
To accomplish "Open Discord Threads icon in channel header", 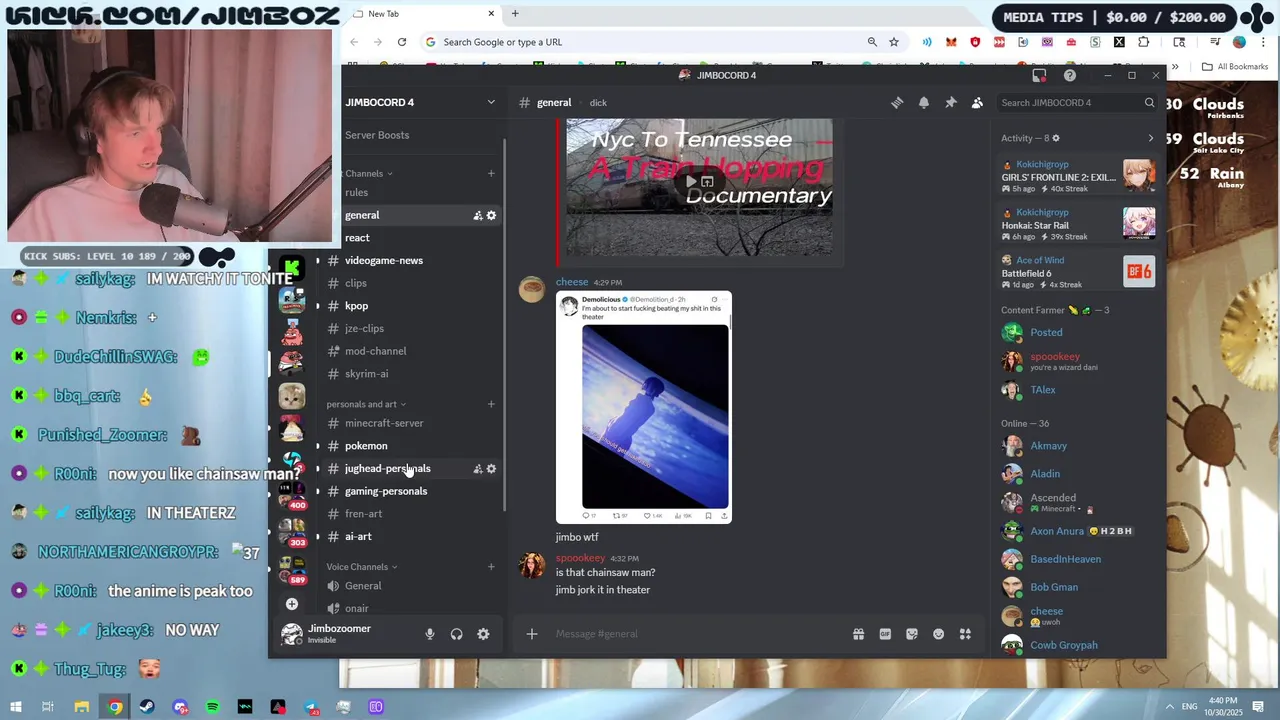I will tap(897, 103).
